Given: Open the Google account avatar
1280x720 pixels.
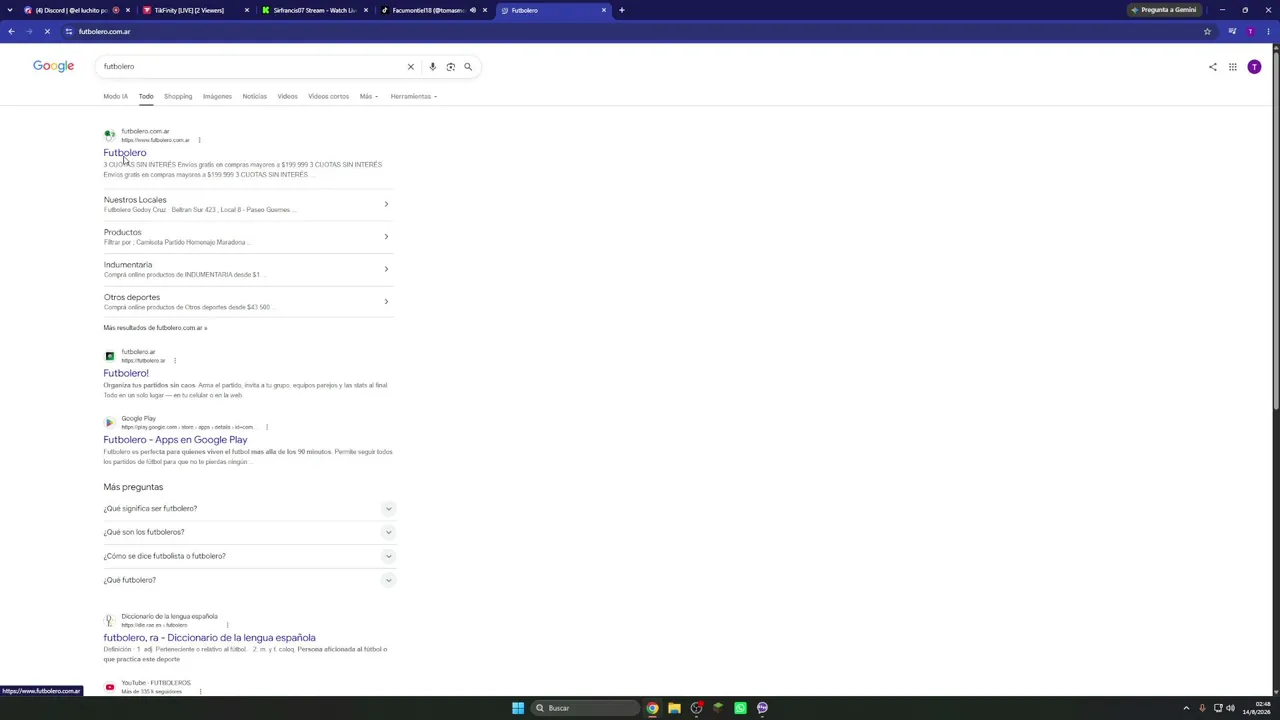Looking at the screenshot, I should click(x=1254, y=67).
